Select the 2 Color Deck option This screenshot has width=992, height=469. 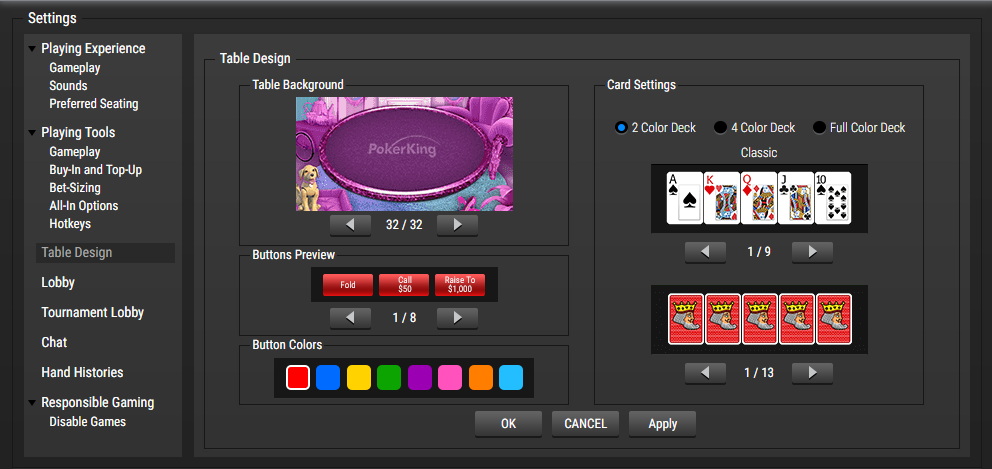(621, 128)
